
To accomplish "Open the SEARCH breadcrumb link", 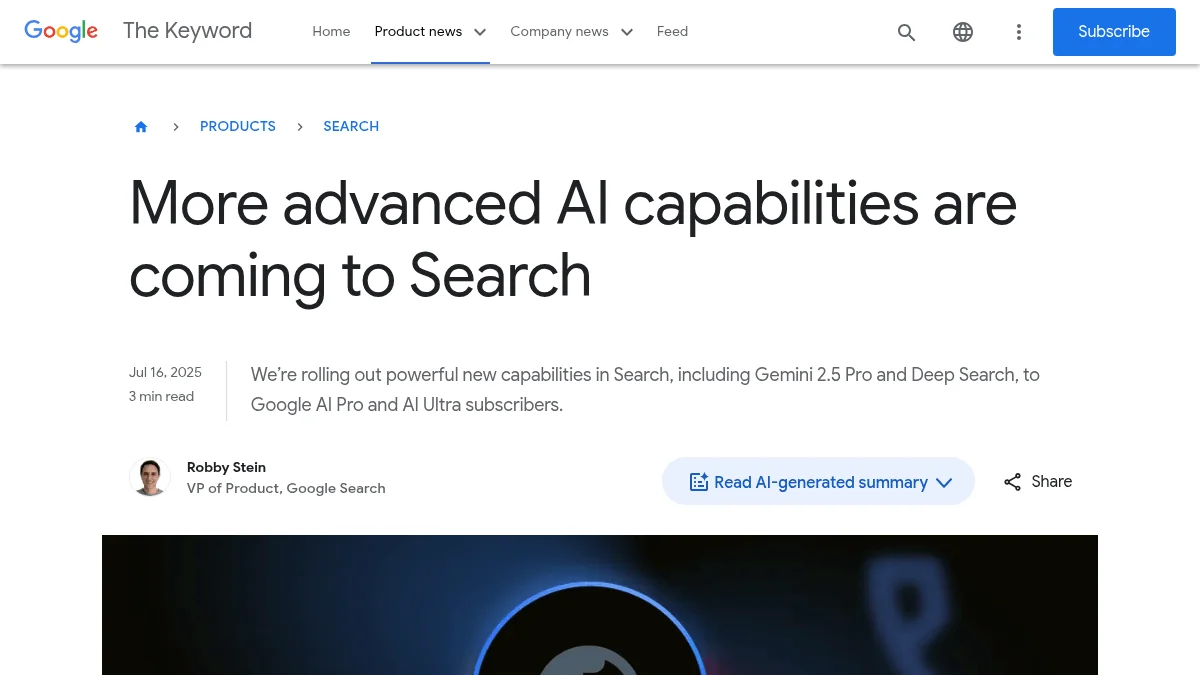I will tap(351, 126).
